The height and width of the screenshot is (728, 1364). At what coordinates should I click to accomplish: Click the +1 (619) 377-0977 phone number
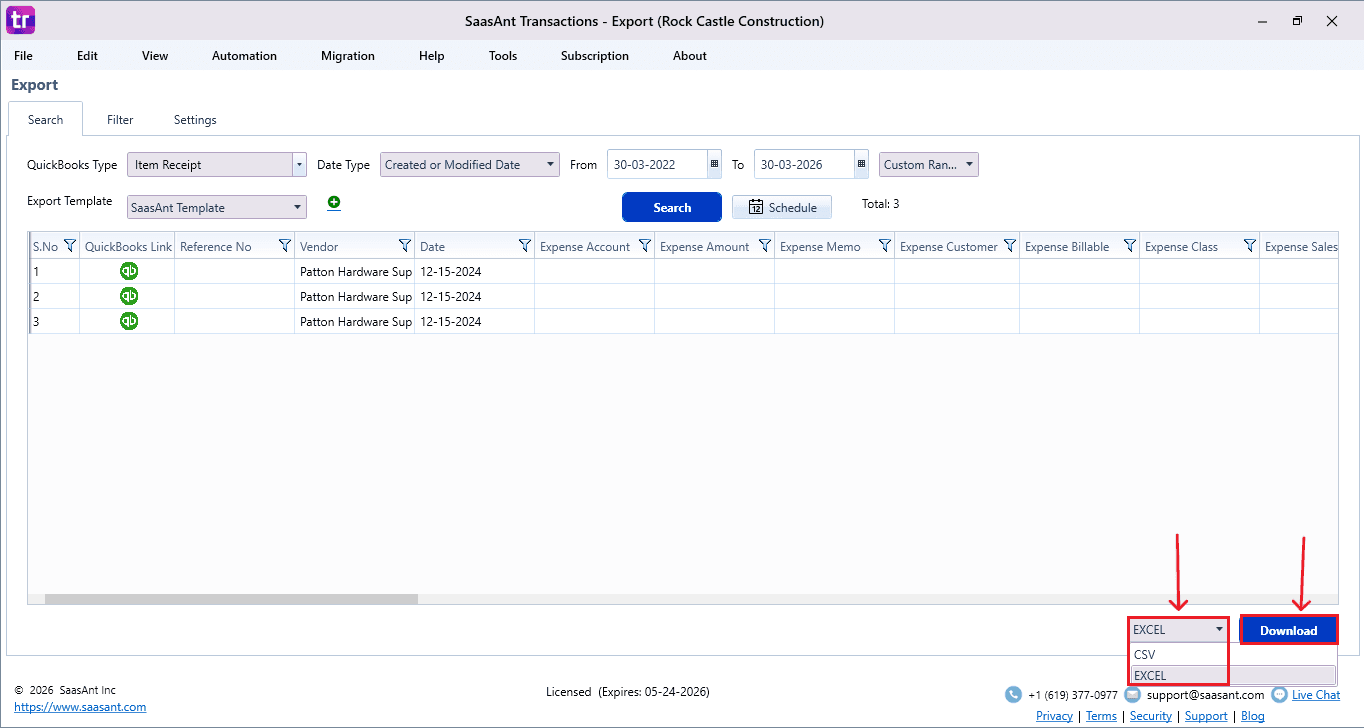[1073, 695]
